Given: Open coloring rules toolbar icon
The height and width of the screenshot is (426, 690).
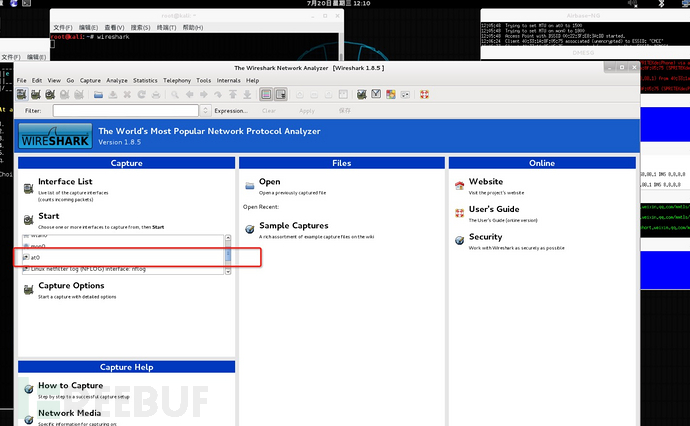Looking at the screenshot, I should (391, 95).
